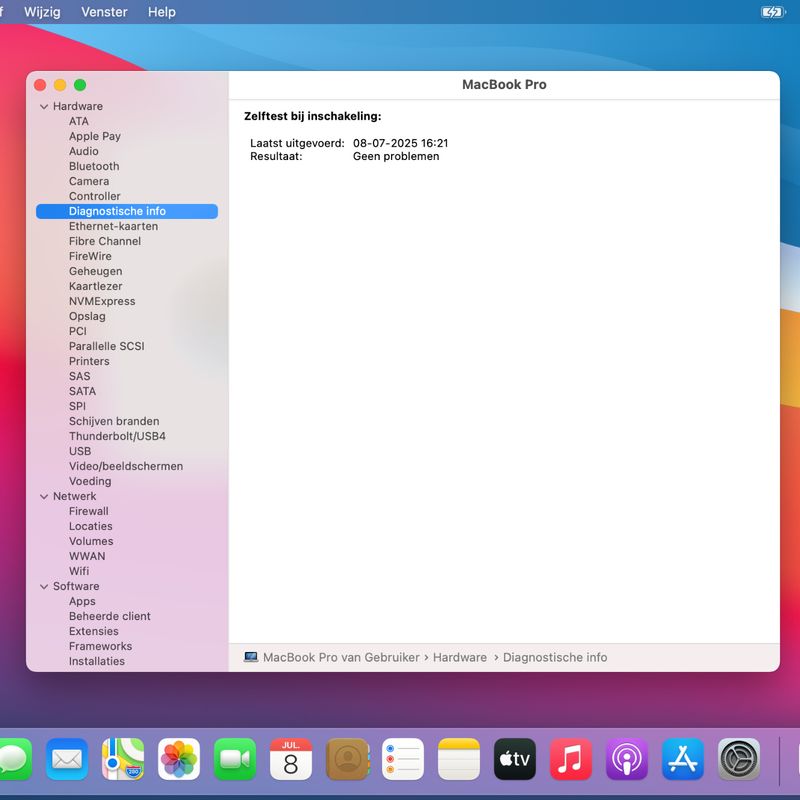Click Hardware in the path bar
Viewport: 800px width, 800px height.
point(460,657)
